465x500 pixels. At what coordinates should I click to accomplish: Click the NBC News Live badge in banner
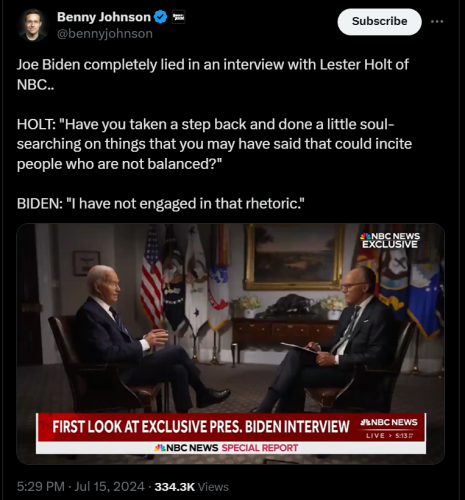point(389,428)
